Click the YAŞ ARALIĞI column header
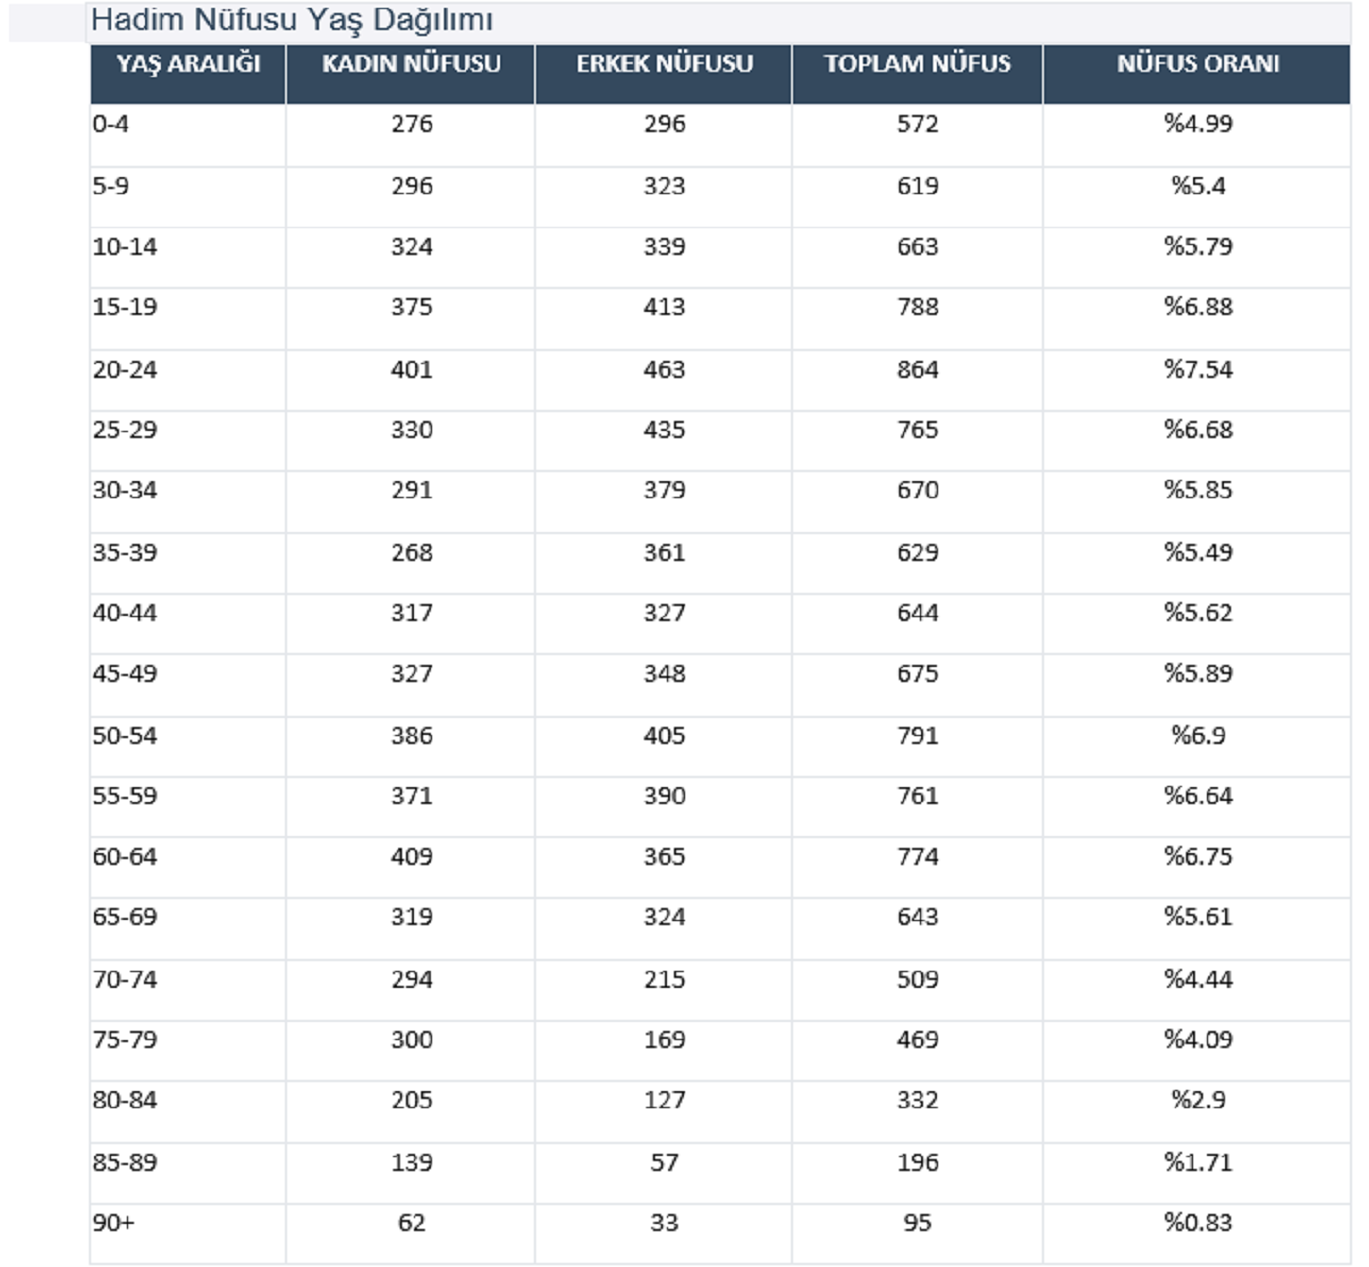 click(x=188, y=64)
